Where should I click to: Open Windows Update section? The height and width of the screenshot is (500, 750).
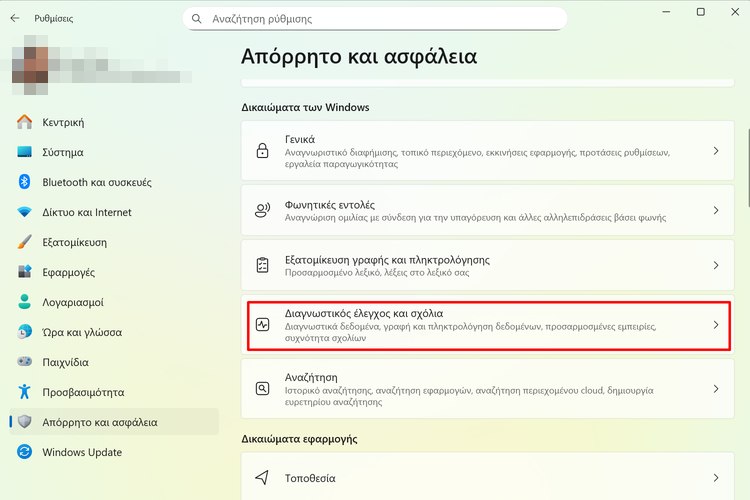114,452
